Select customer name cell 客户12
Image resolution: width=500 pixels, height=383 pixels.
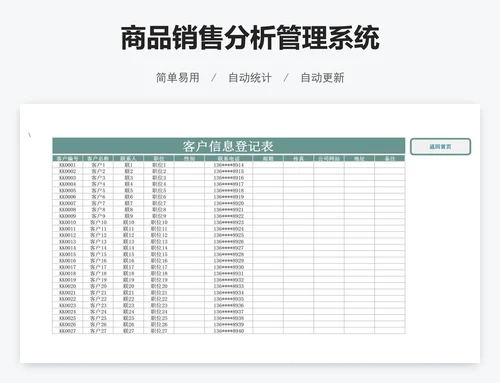pos(98,235)
